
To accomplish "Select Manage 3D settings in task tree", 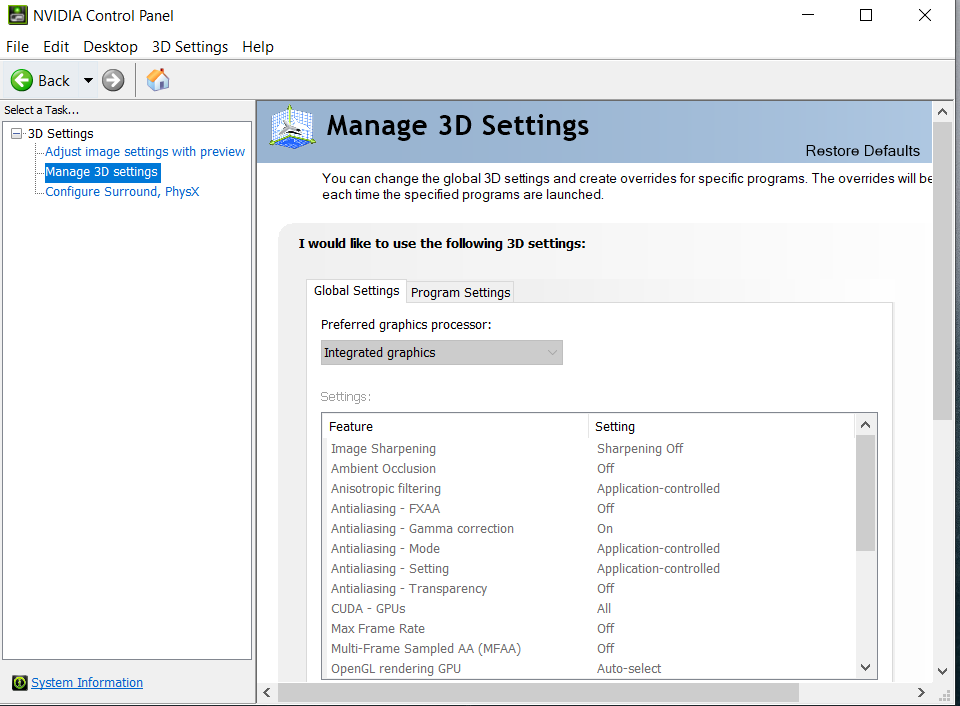I will (x=102, y=172).
